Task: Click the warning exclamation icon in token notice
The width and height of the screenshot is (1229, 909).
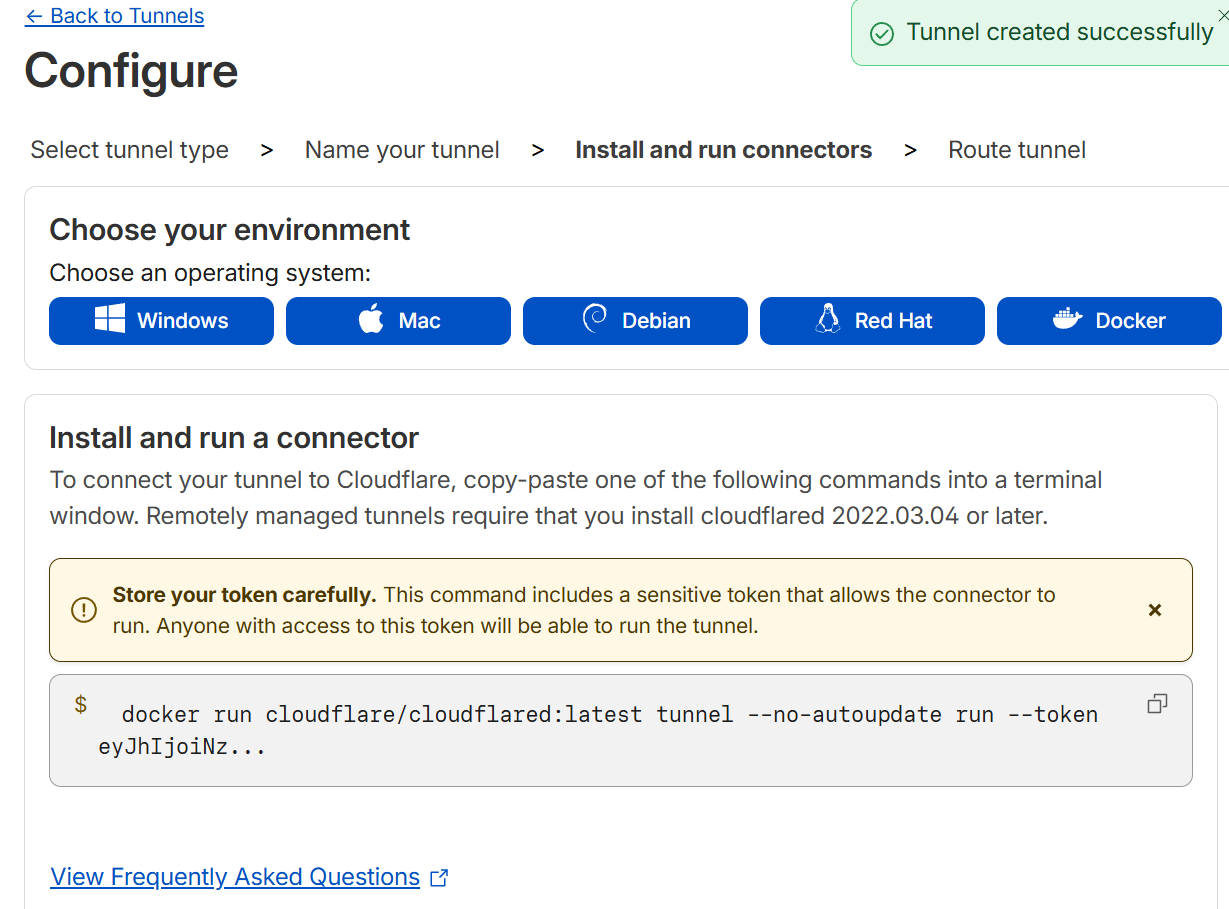Action: [x=84, y=609]
